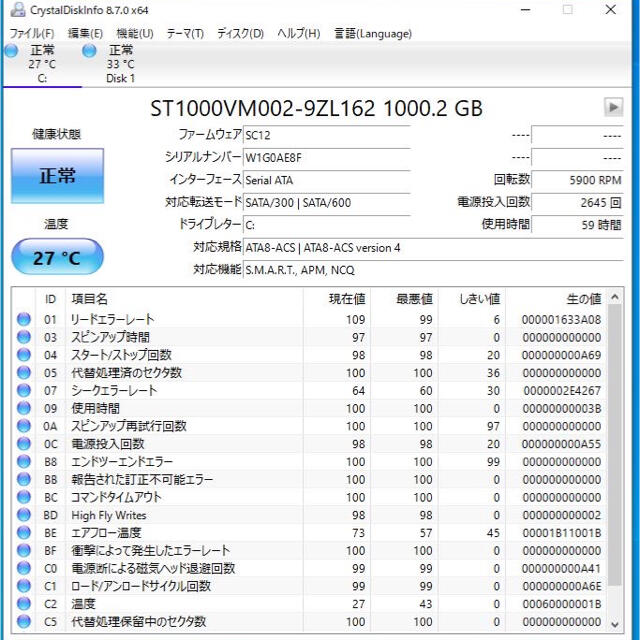The height and width of the screenshot is (640, 640).
Task: Click raw value 0000002E4267
Action: (x=562, y=391)
